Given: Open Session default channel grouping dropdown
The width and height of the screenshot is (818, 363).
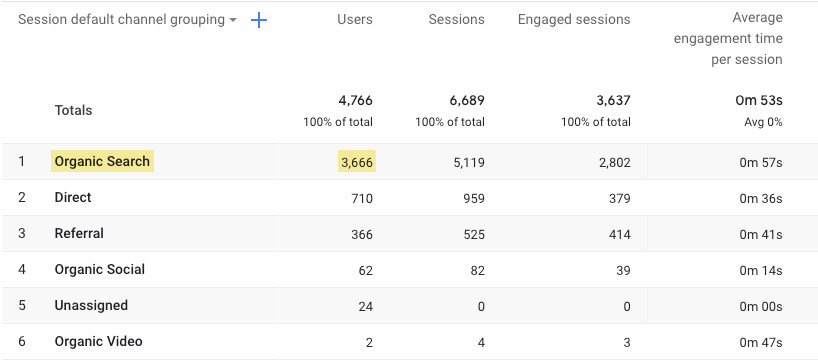Looking at the screenshot, I should (127, 20).
